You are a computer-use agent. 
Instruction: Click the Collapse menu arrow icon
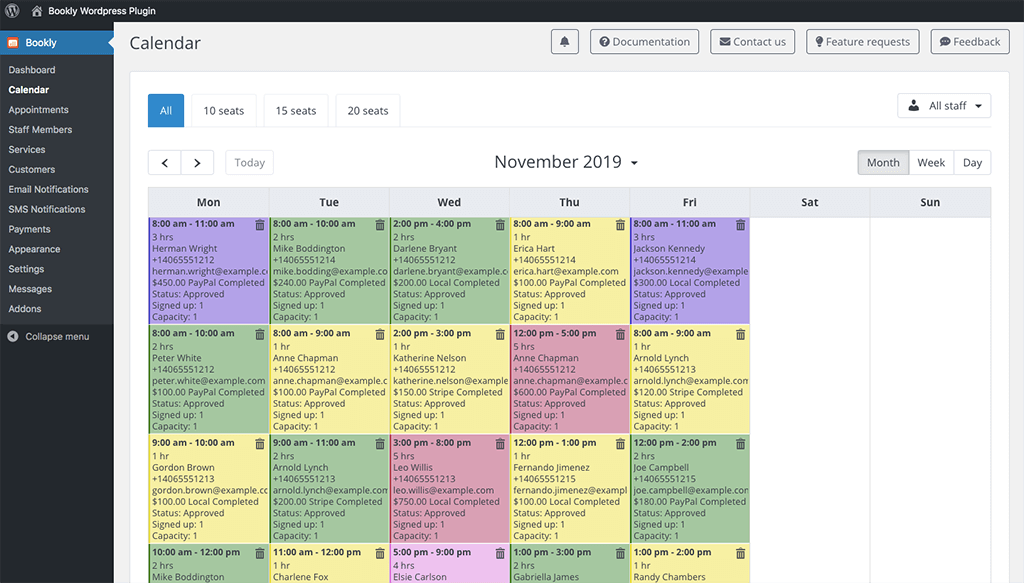coord(12,336)
